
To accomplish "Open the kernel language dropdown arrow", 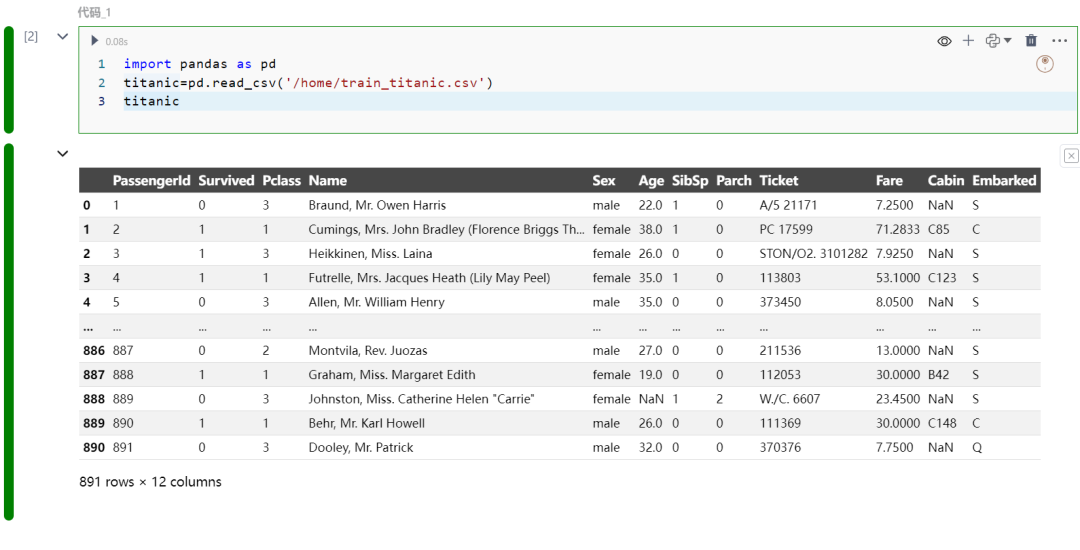I will (1007, 41).
